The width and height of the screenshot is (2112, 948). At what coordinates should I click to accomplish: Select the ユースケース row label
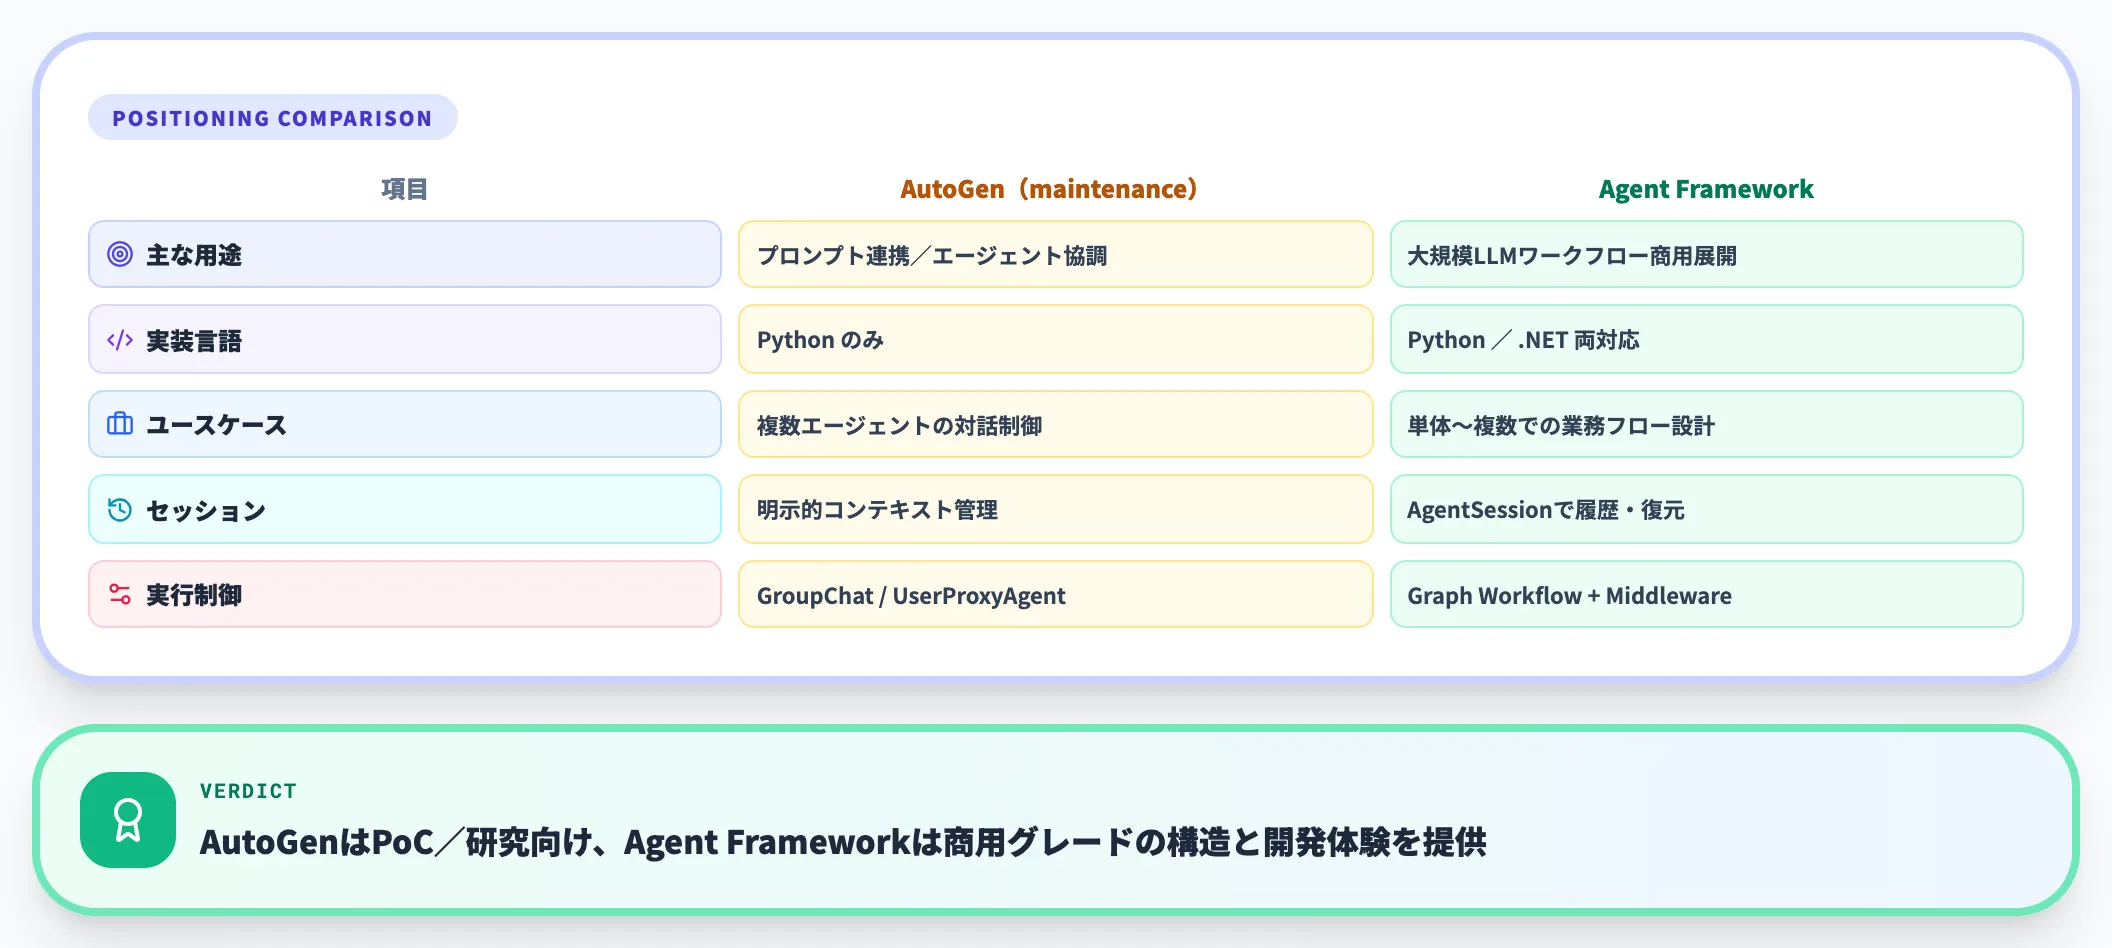point(405,424)
